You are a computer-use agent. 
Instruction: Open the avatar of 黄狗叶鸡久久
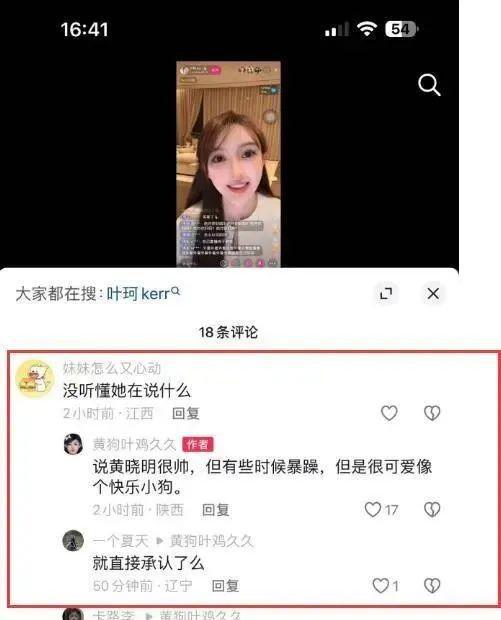click(x=73, y=444)
